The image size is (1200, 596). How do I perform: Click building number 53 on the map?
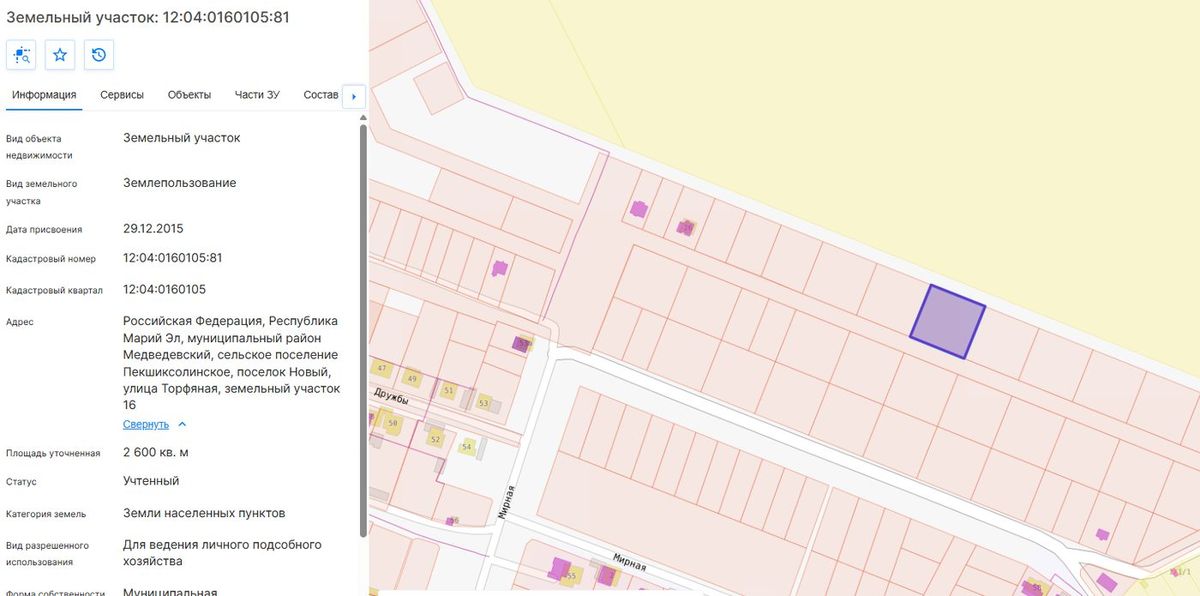pos(484,403)
